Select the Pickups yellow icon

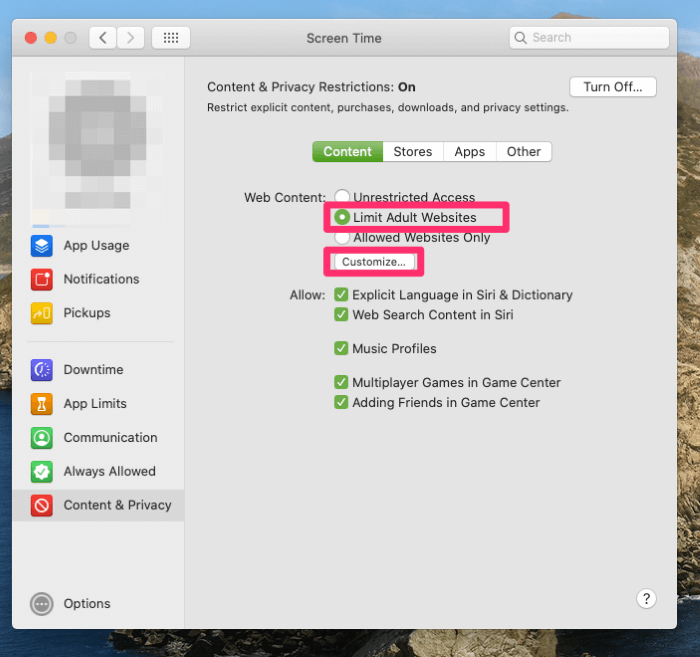pyautogui.click(x=42, y=313)
